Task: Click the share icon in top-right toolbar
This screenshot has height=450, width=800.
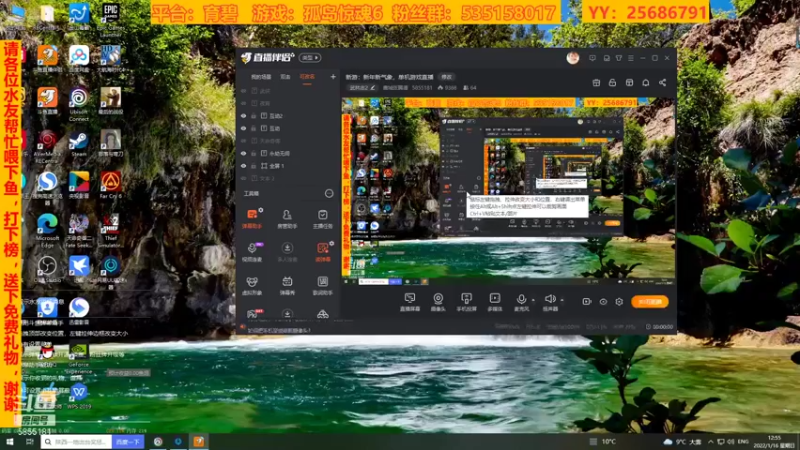Action: [662, 82]
